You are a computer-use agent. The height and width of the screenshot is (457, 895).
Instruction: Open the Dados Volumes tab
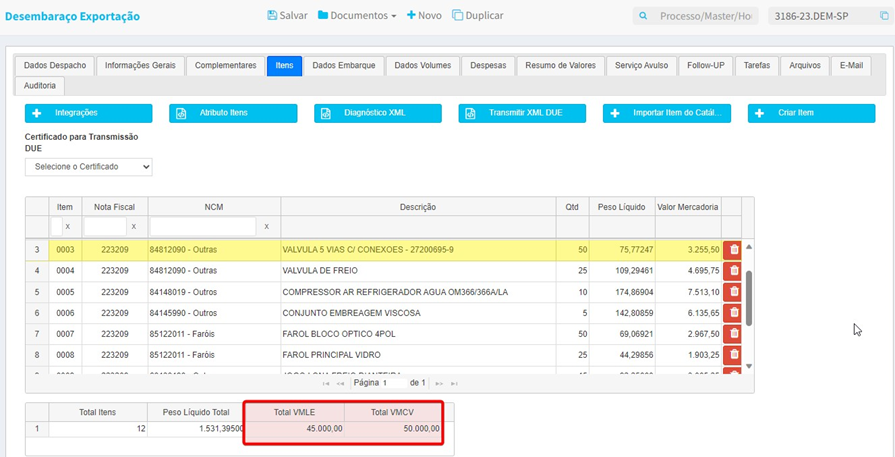point(422,66)
